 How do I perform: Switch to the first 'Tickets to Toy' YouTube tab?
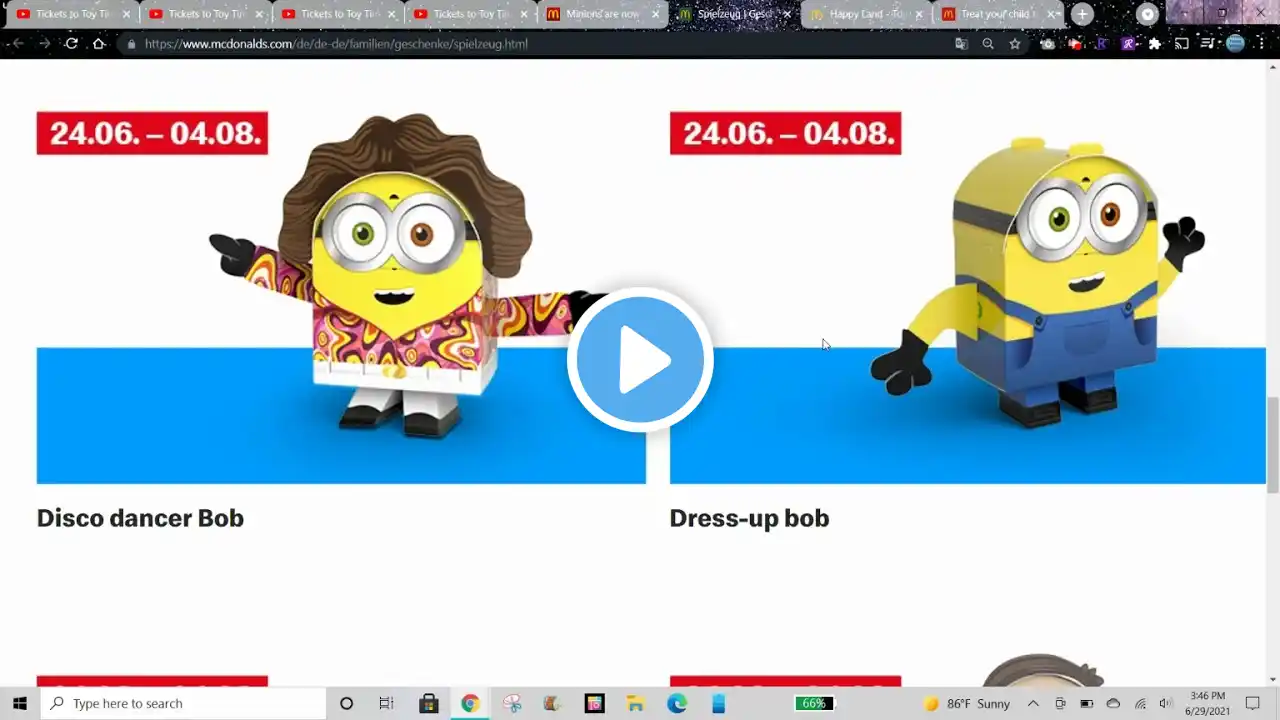tap(73, 14)
